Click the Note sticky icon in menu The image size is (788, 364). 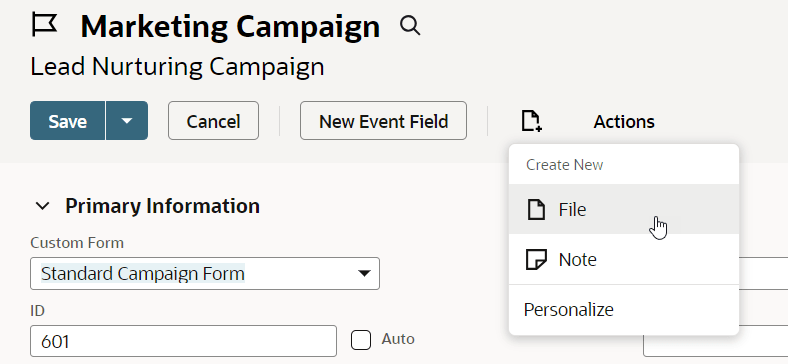point(536,259)
